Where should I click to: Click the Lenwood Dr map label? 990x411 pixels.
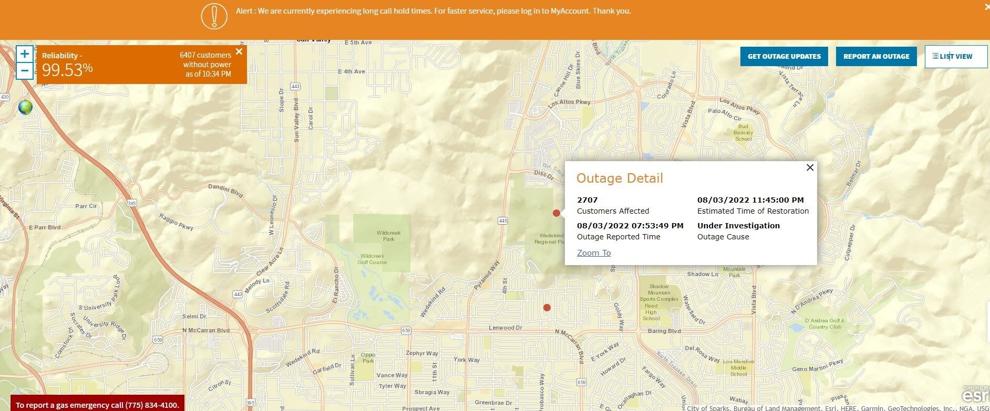pyautogui.click(x=506, y=328)
